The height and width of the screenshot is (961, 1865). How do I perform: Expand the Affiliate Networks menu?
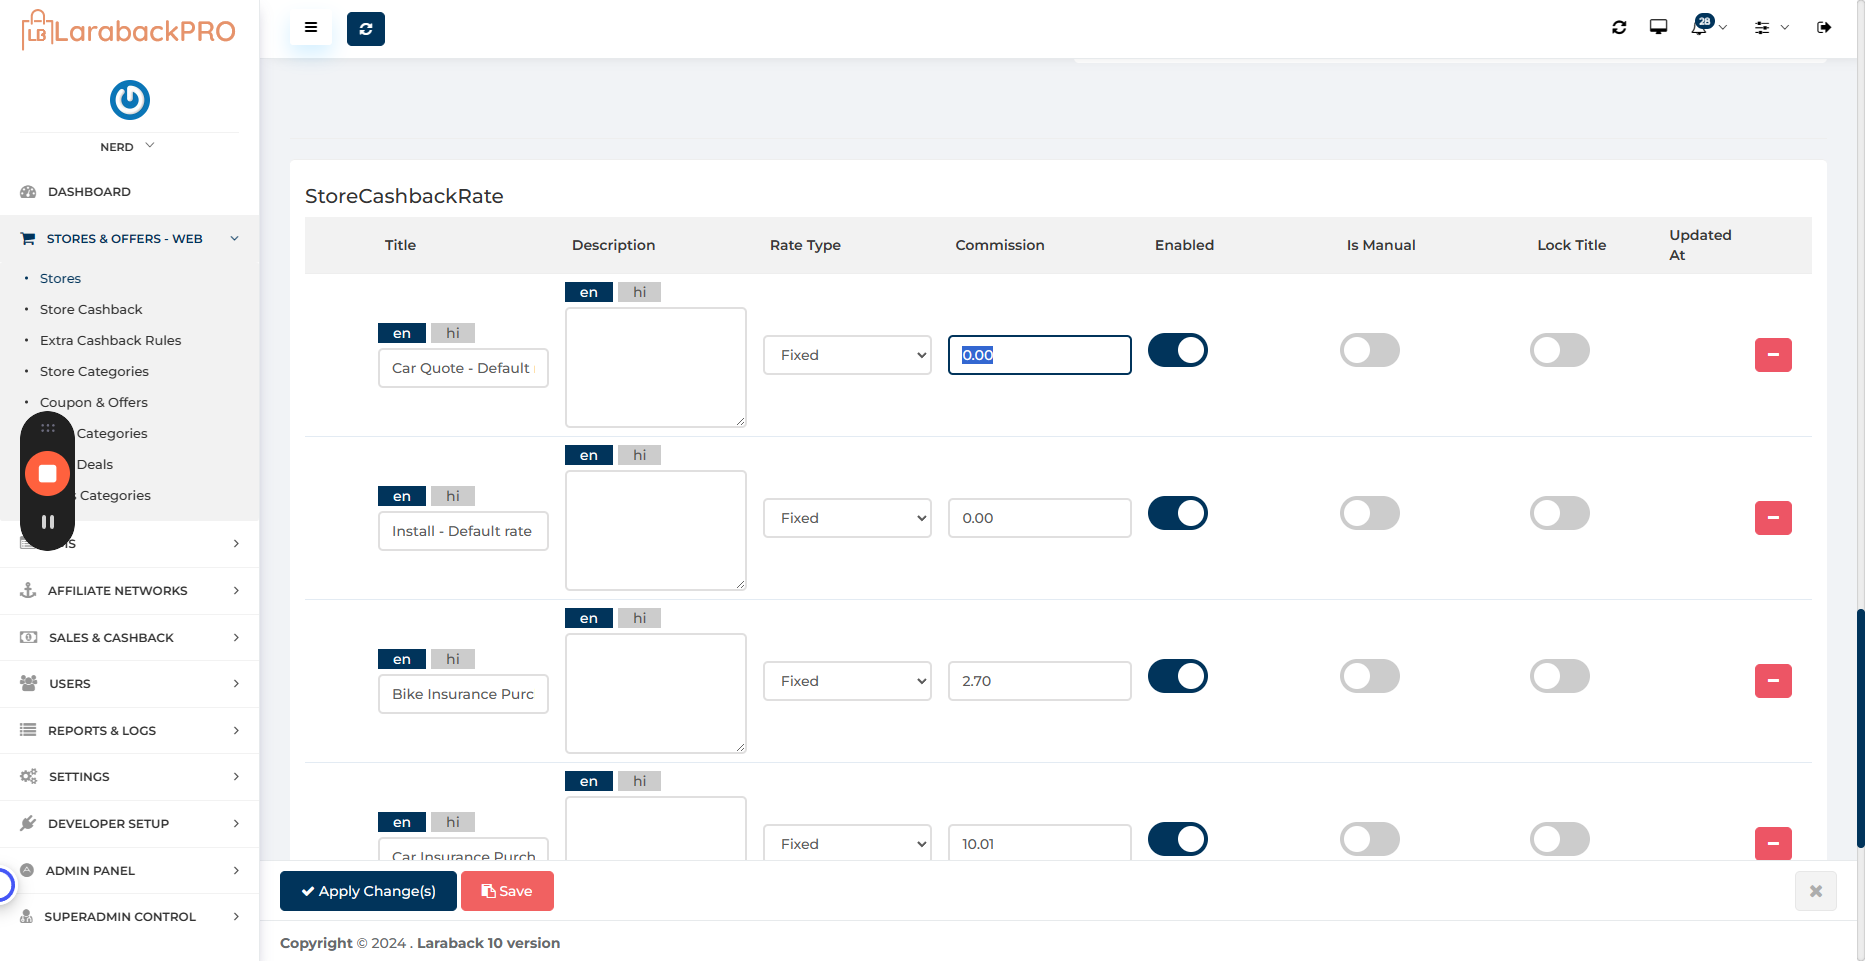click(x=130, y=591)
